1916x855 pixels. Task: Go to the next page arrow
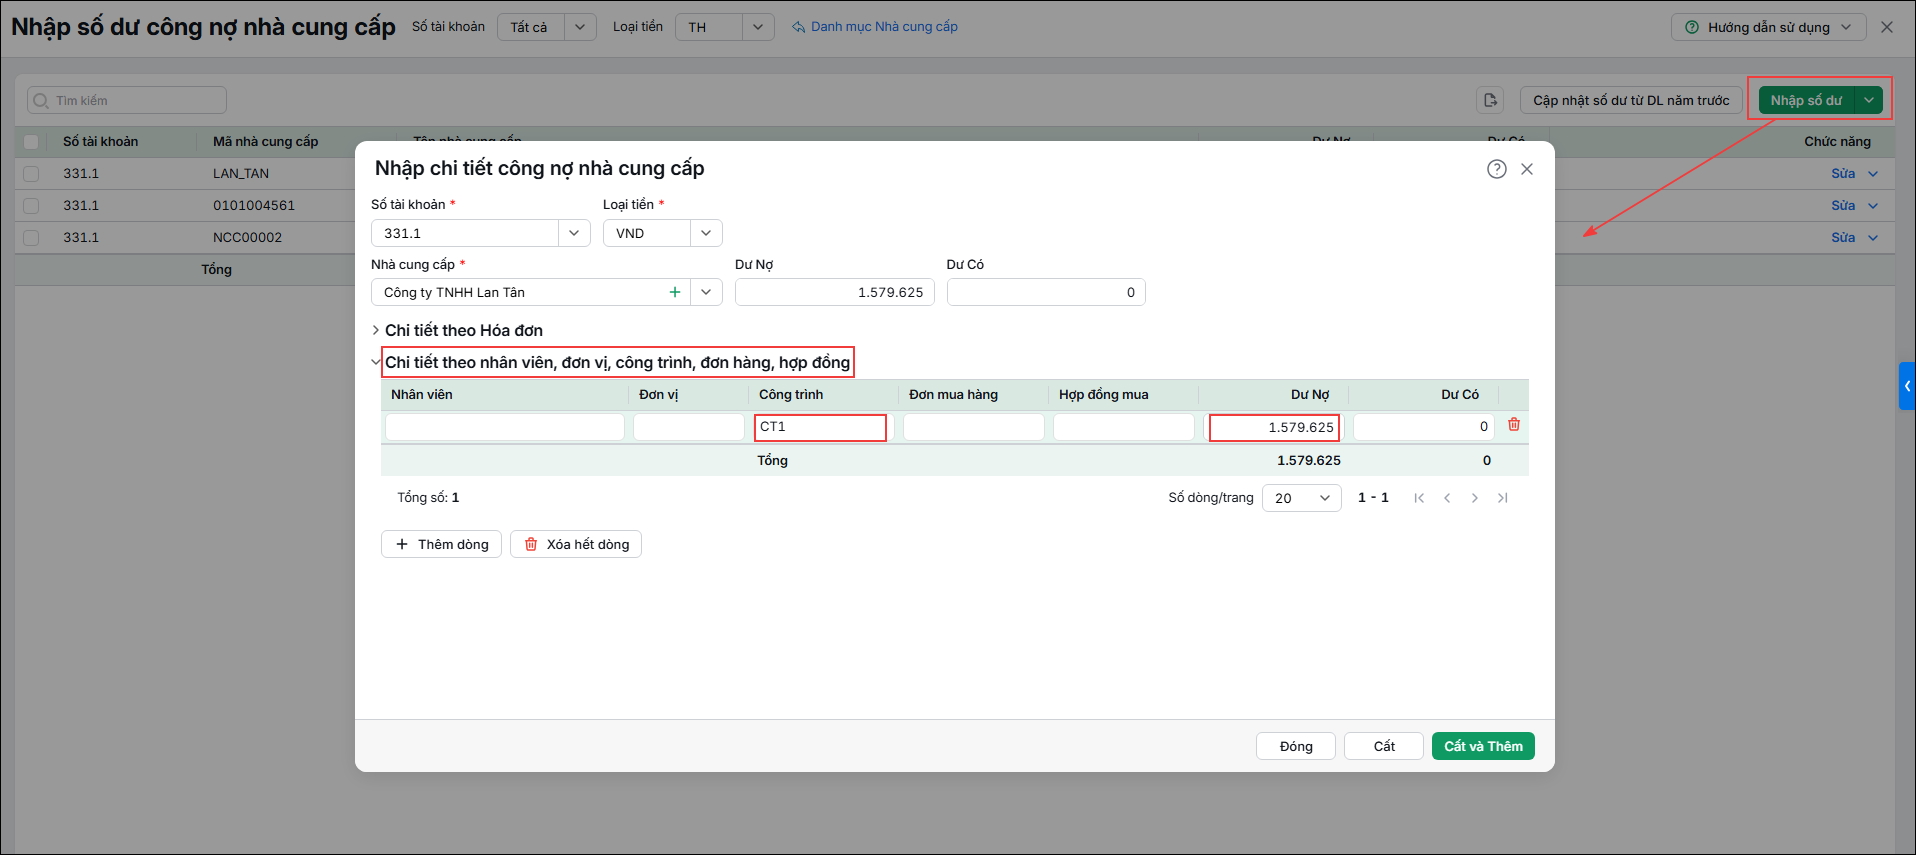pyautogui.click(x=1474, y=498)
